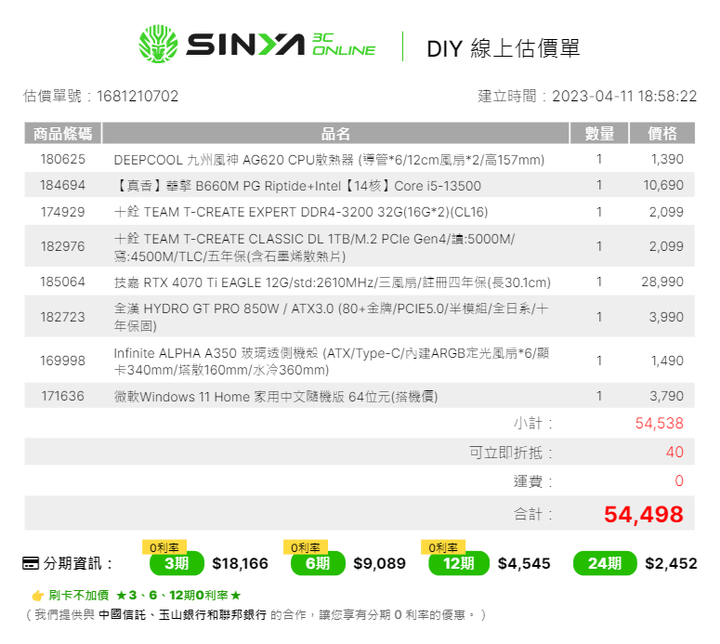
Task: Click the credit card icon beside 分期資訊
Action: coord(31,563)
